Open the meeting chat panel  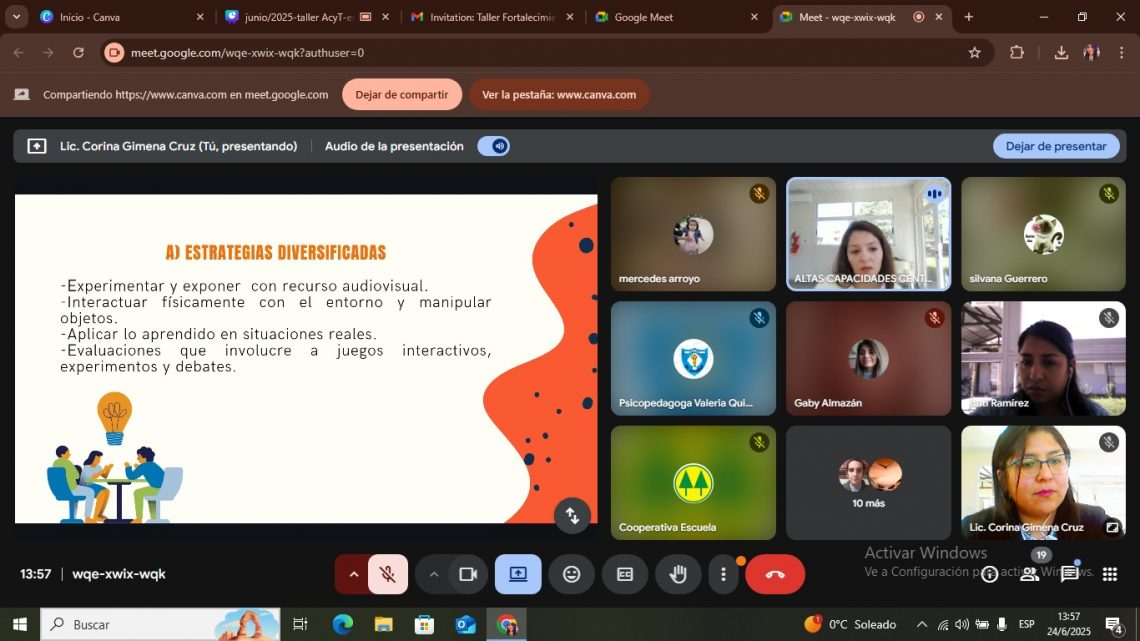1069,574
